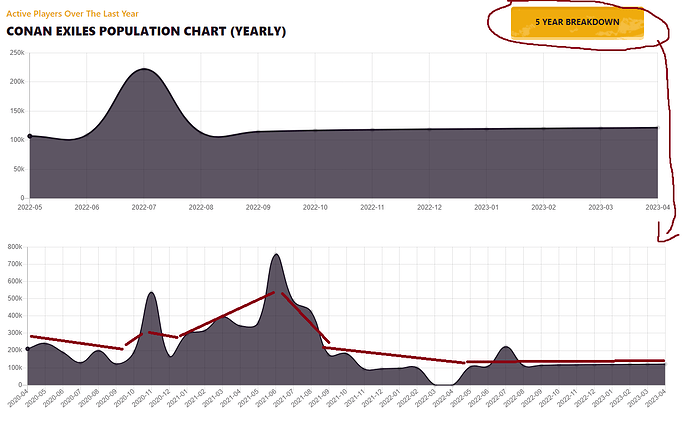
Task: Click the 2022-07 peak on yearly chart
Action: pos(144,69)
